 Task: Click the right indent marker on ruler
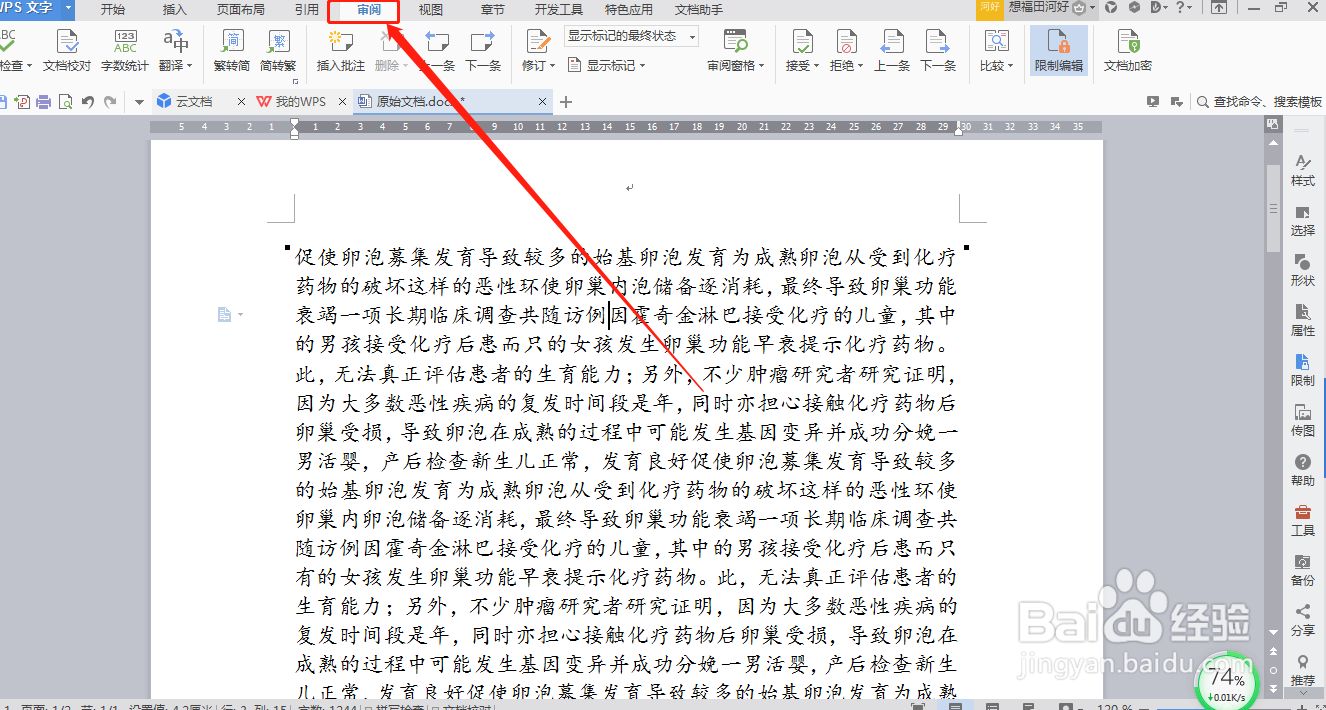pos(960,130)
